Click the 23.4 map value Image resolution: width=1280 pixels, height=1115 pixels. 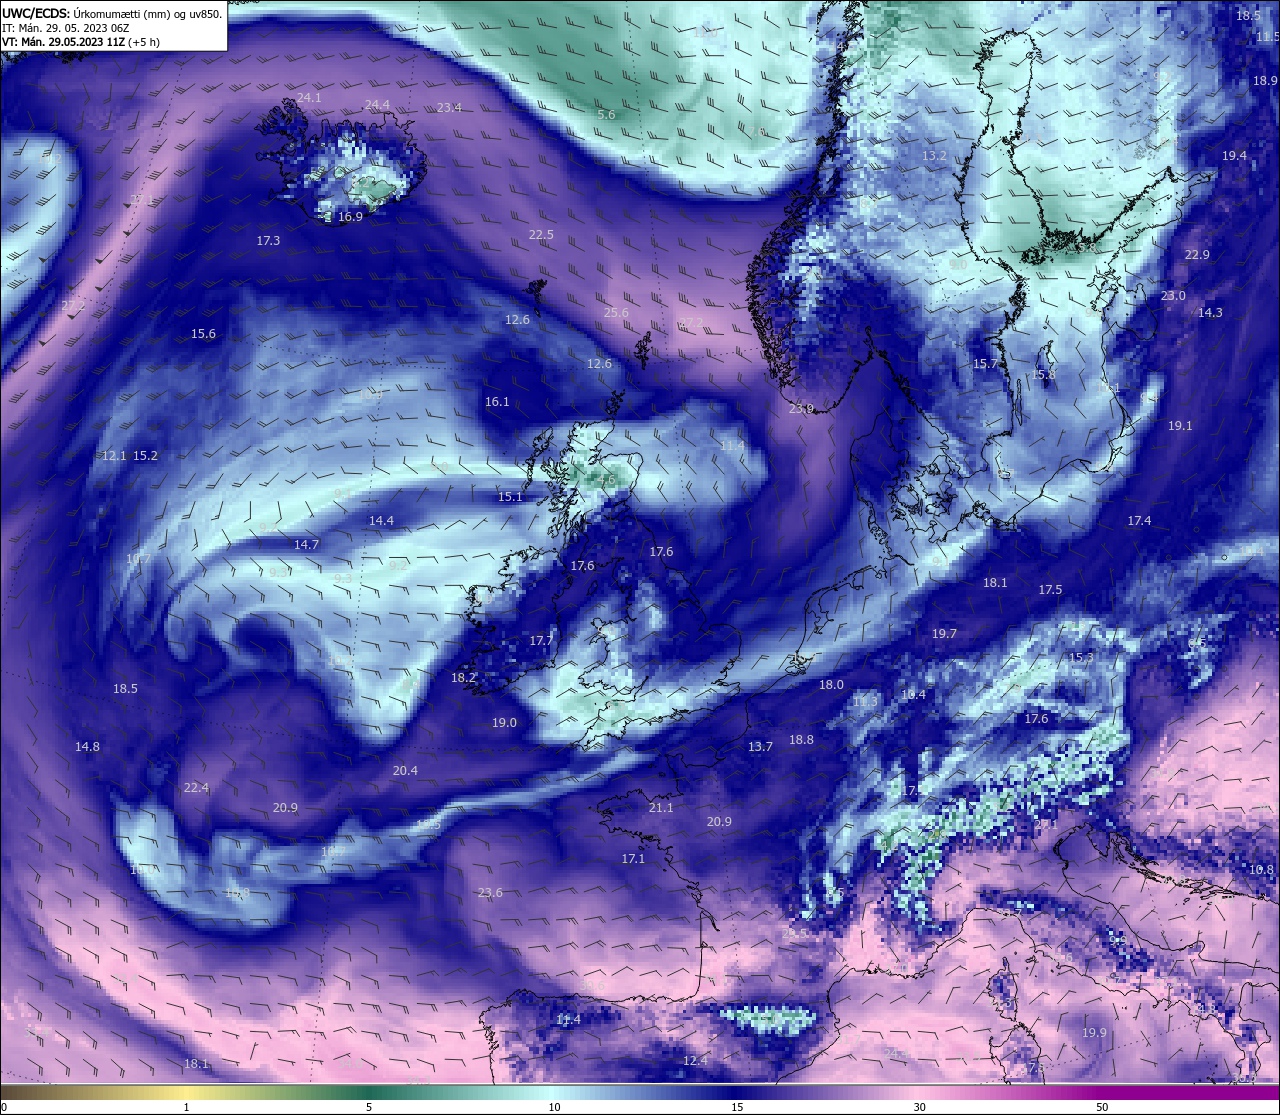click(x=449, y=108)
